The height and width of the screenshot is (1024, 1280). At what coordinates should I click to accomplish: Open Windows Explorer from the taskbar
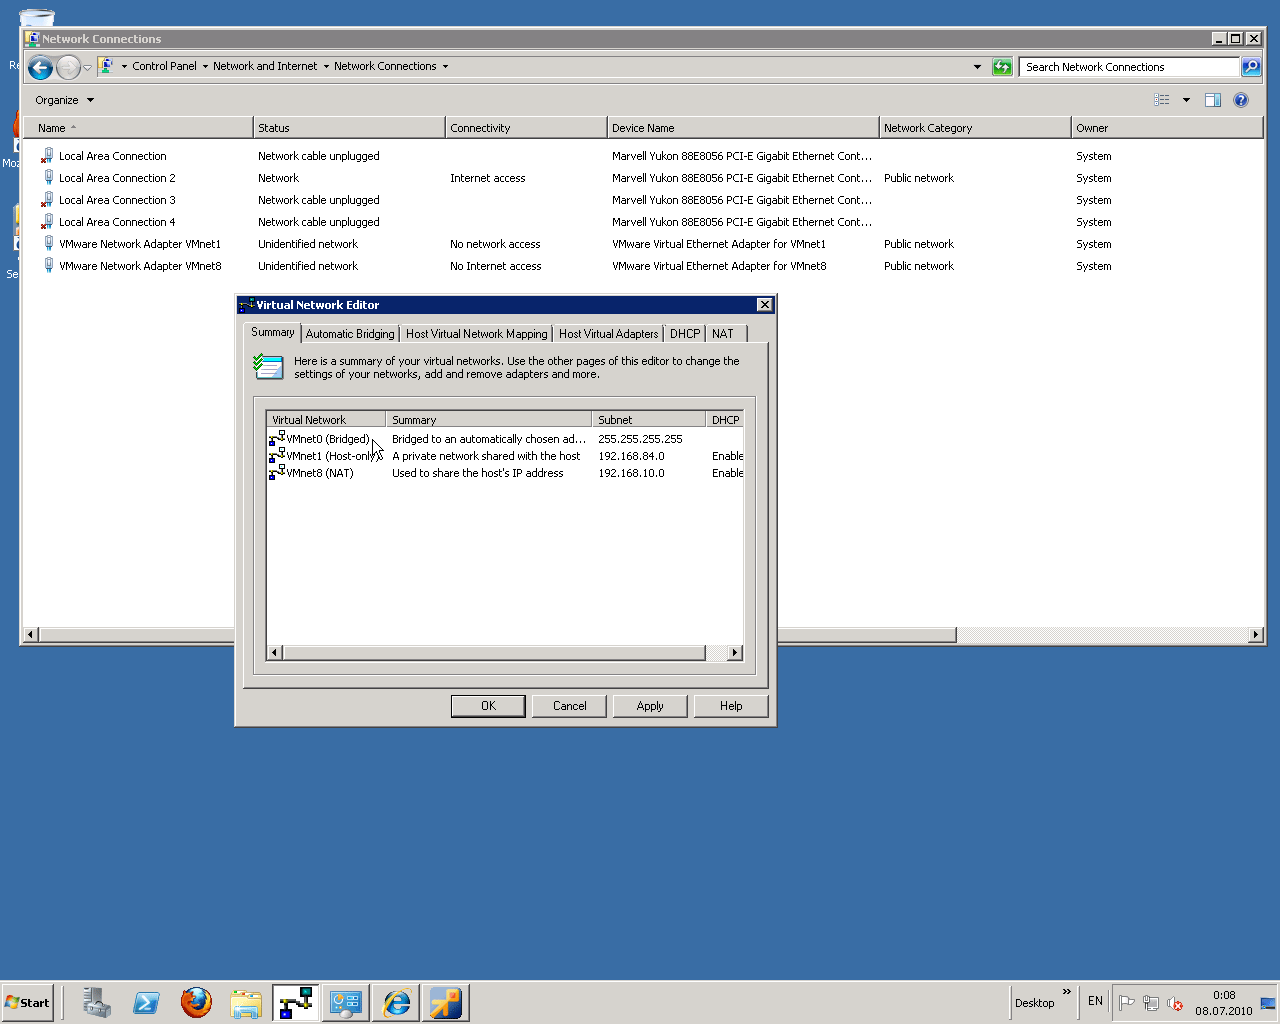(x=246, y=1003)
